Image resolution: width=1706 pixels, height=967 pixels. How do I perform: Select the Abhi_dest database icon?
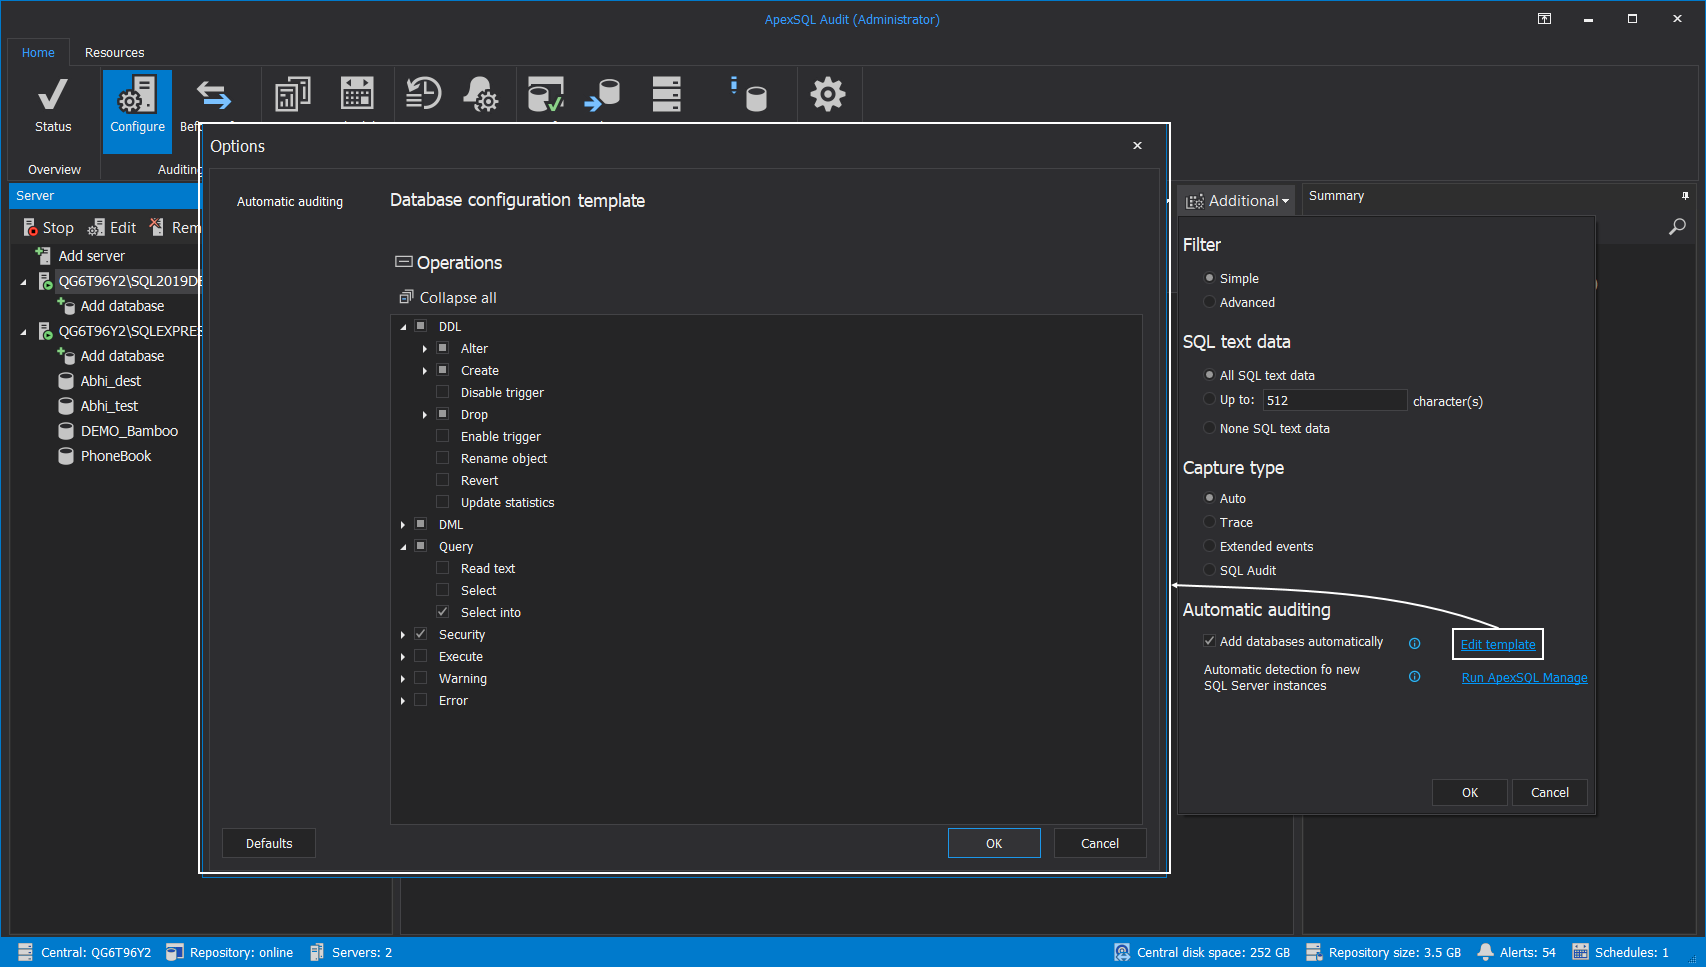click(66, 381)
